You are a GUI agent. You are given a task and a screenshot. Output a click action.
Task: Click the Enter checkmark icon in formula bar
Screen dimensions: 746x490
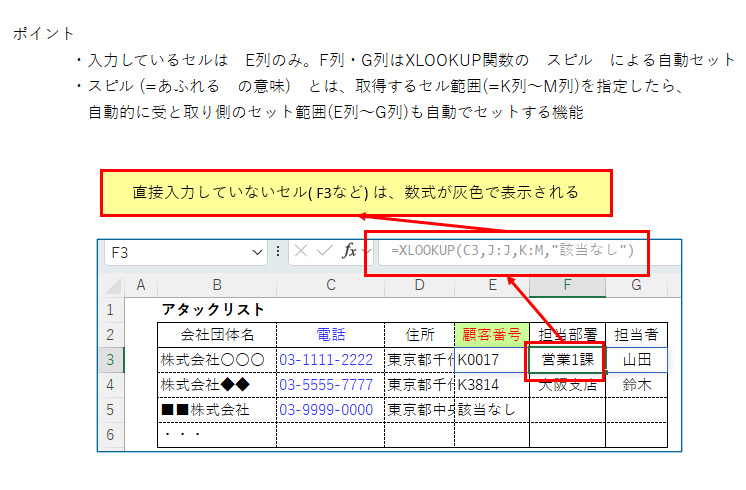(324, 251)
